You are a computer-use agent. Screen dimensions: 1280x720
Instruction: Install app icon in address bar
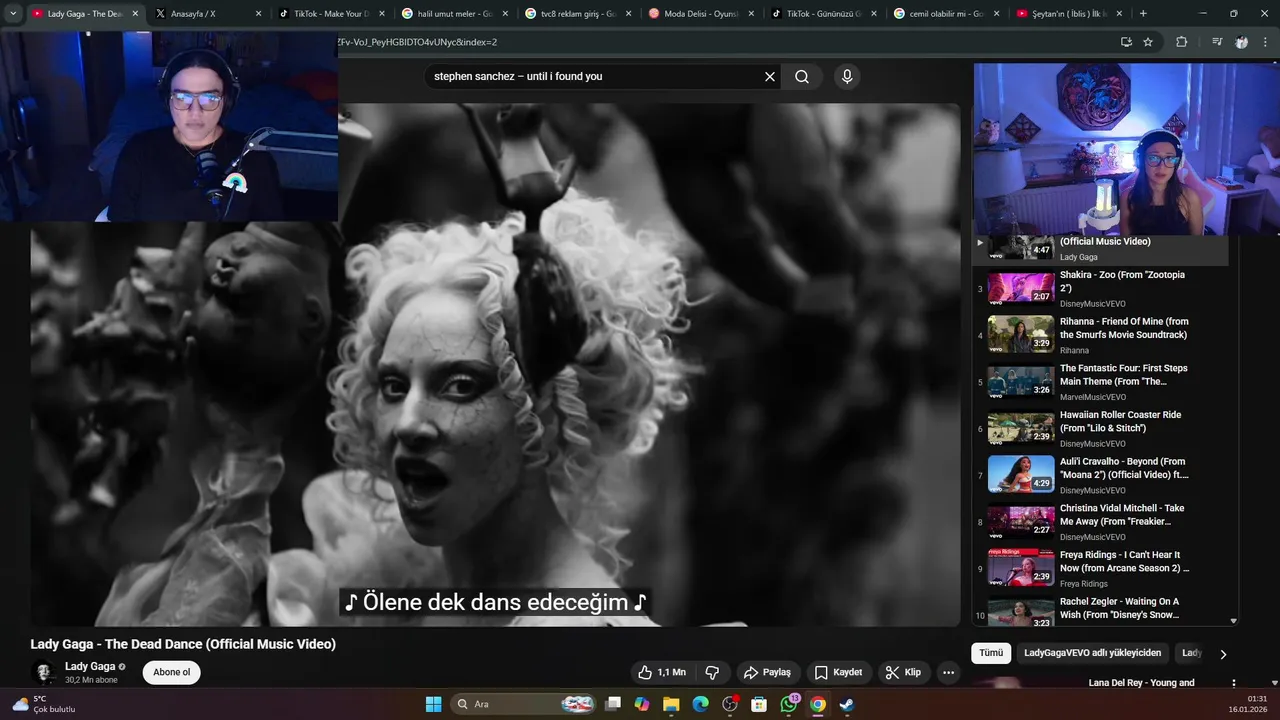click(x=1126, y=42)
